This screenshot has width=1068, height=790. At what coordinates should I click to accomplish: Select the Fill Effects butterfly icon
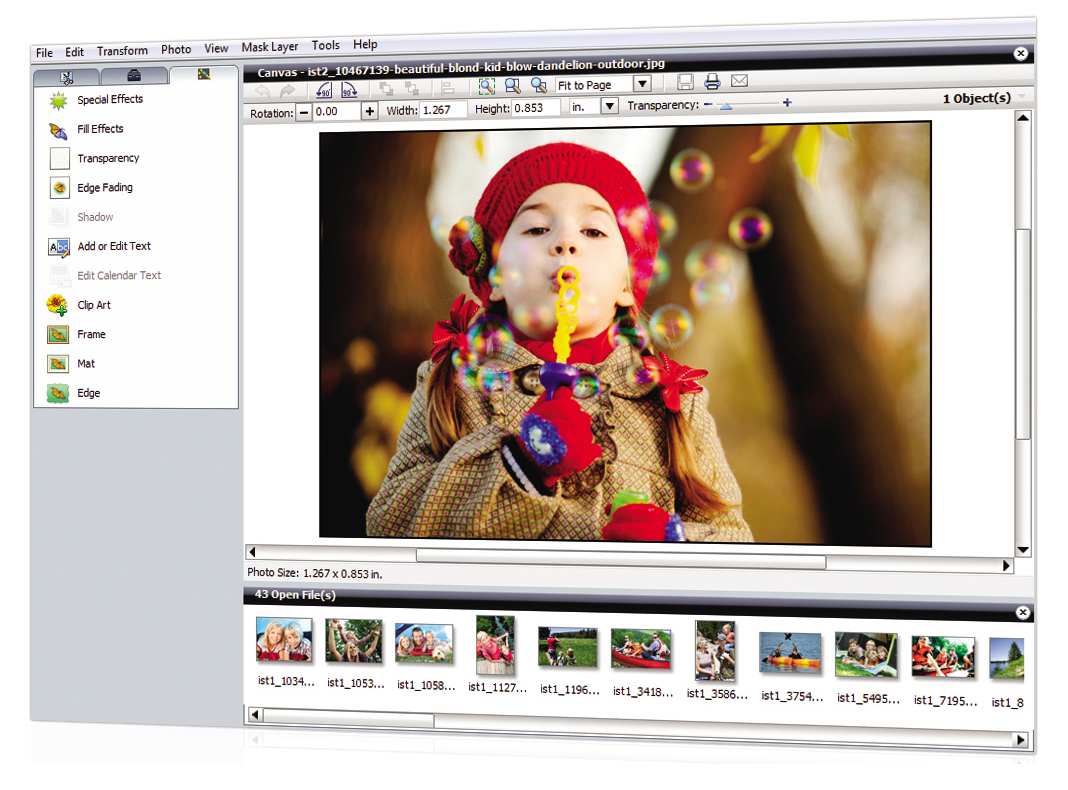pos(58,130)
